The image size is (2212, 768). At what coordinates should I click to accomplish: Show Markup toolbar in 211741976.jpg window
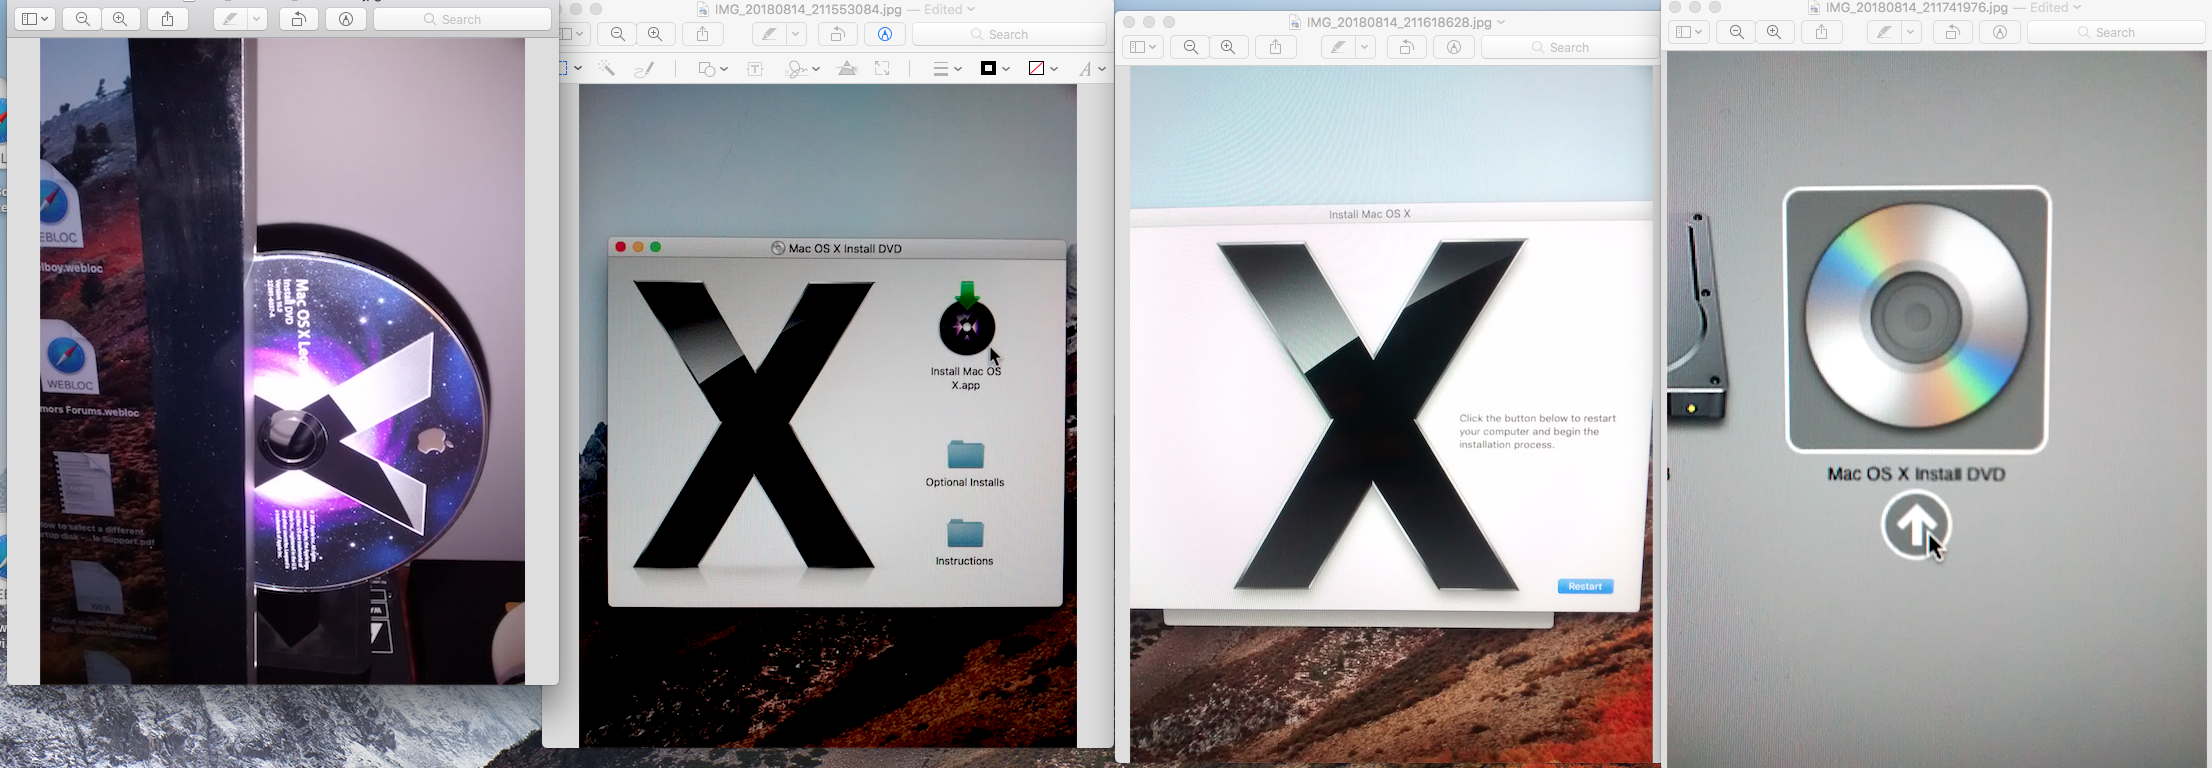2000,32
